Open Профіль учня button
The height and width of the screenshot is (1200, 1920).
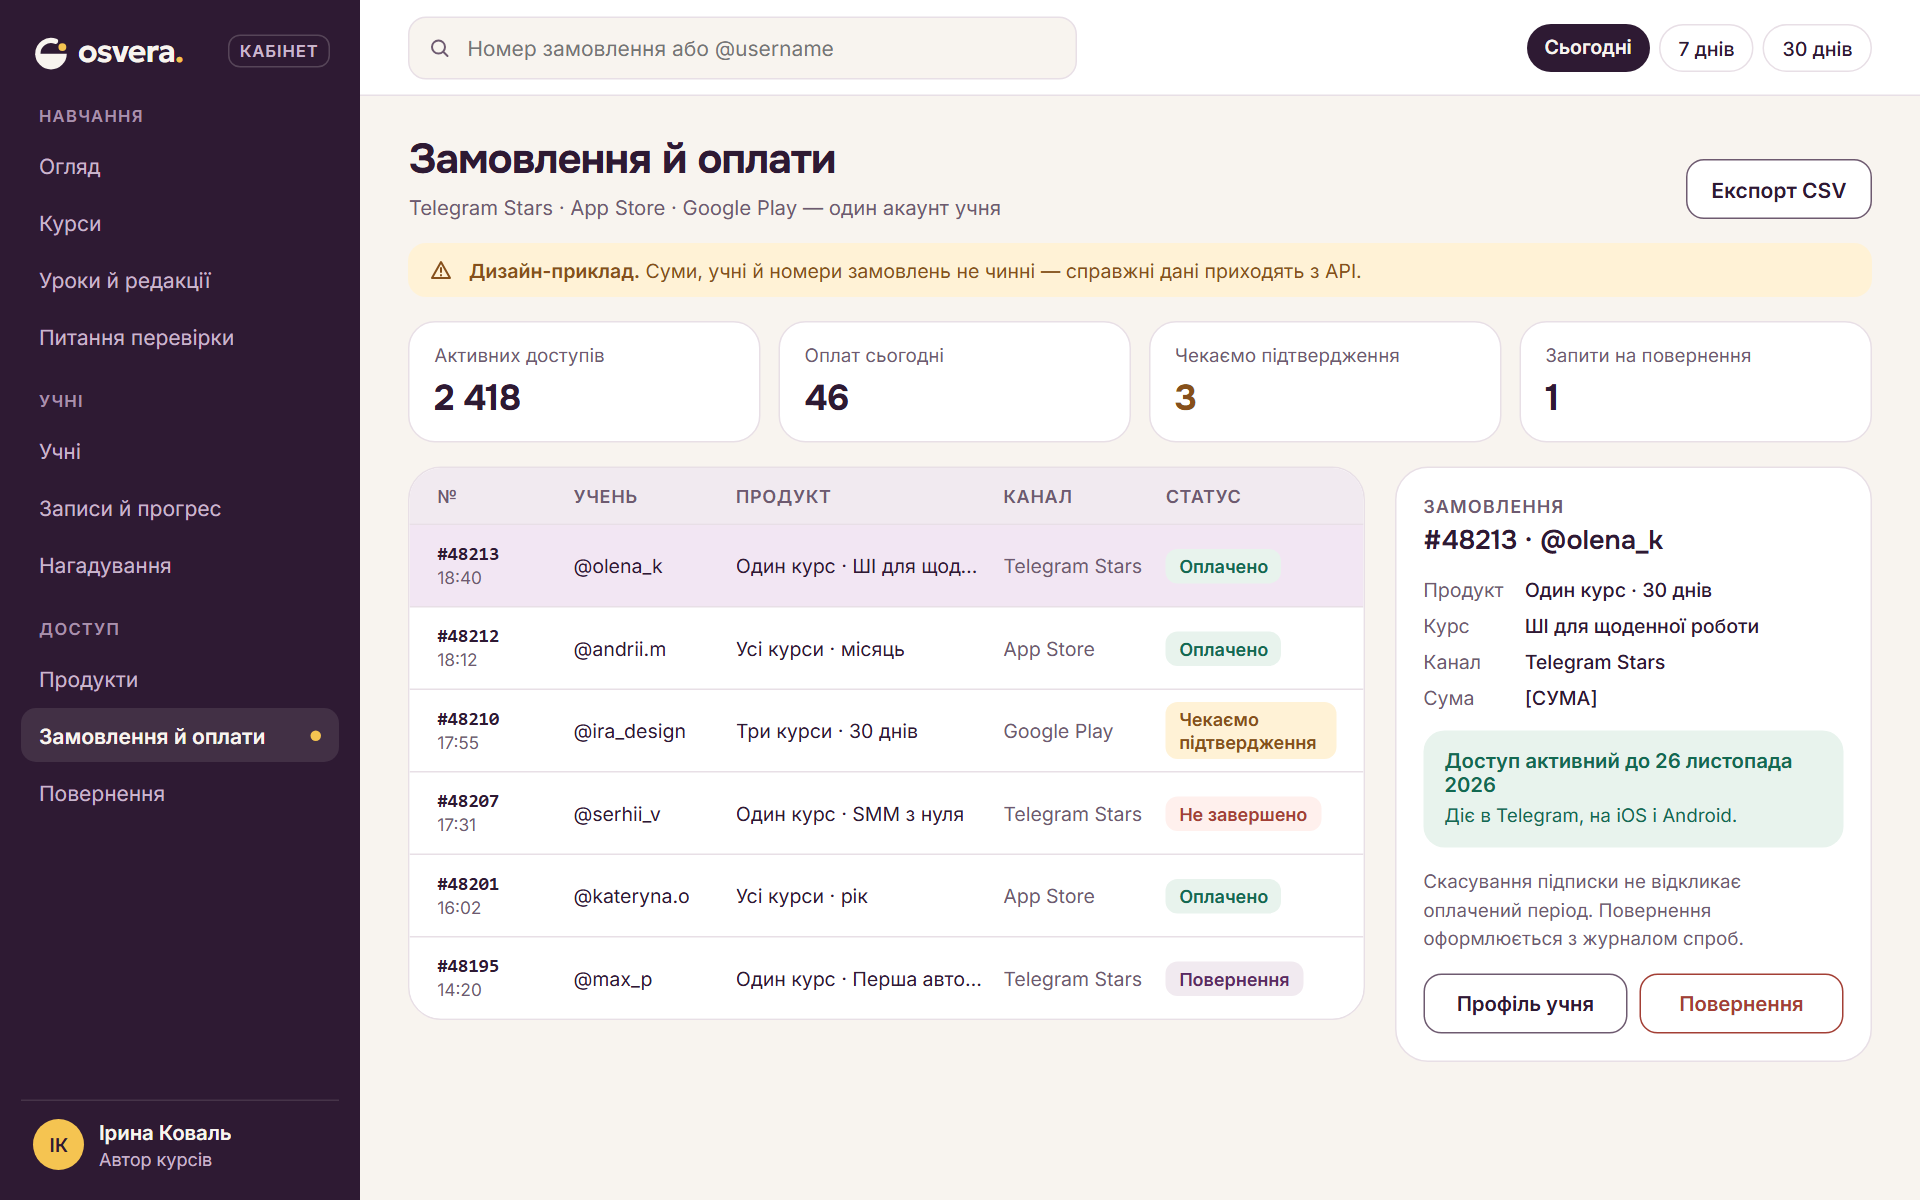(x=1525, y=1003)
